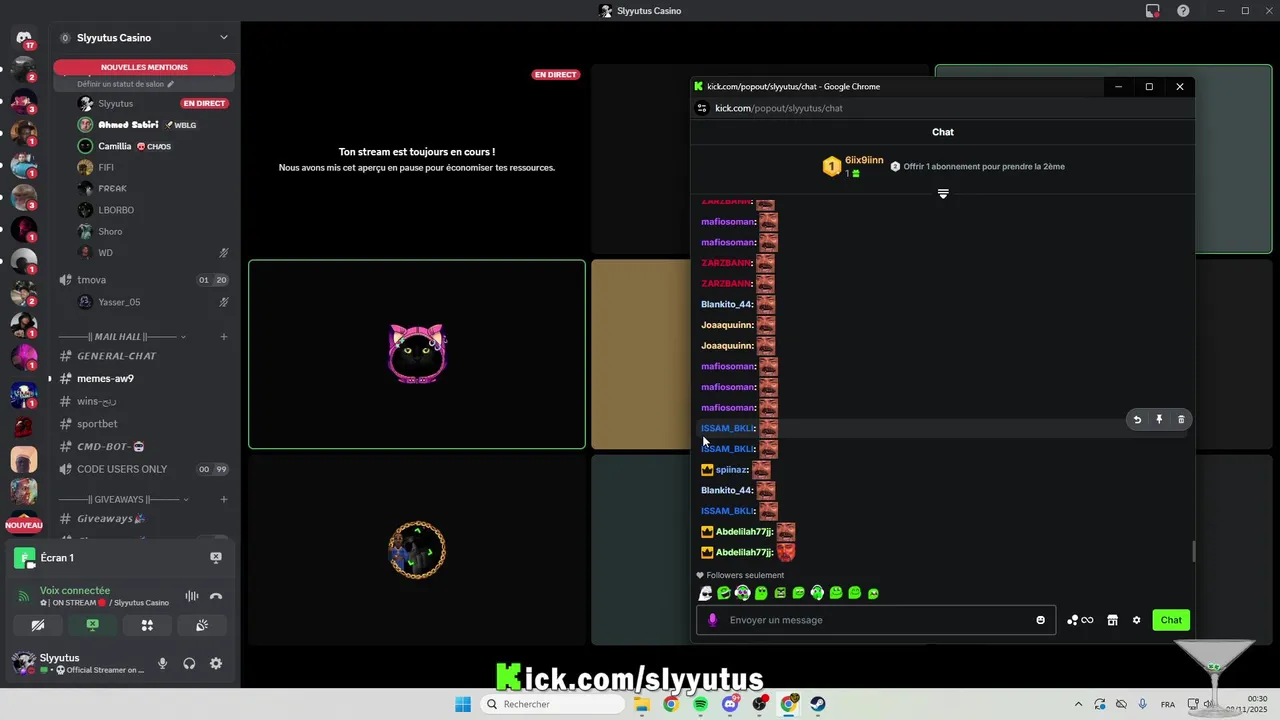Add channel to MAIL HALL category

[x=223, y=337]
